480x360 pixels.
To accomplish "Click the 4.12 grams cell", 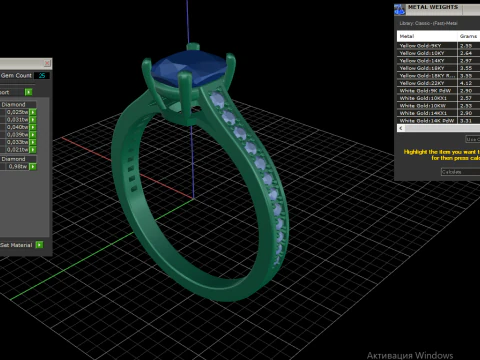I will coord(468,83).
